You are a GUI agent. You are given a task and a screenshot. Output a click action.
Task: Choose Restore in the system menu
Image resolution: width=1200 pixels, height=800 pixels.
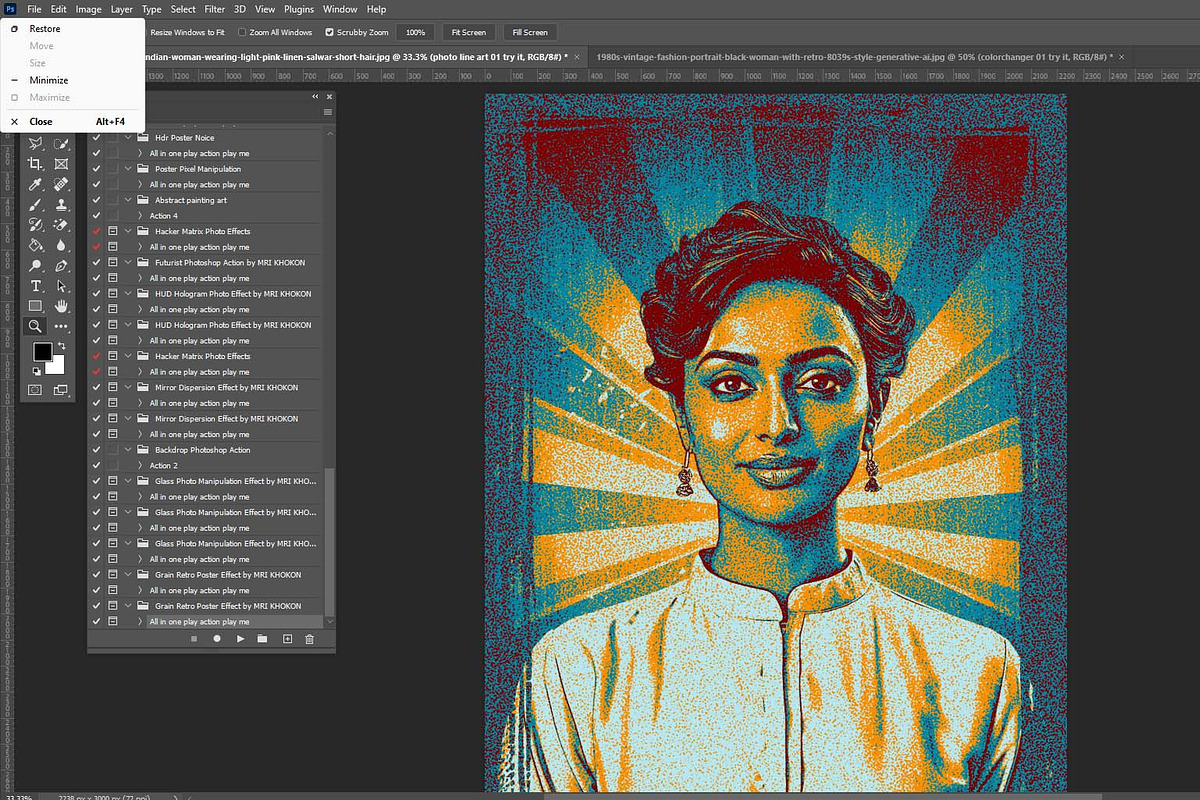pos(45,29)
